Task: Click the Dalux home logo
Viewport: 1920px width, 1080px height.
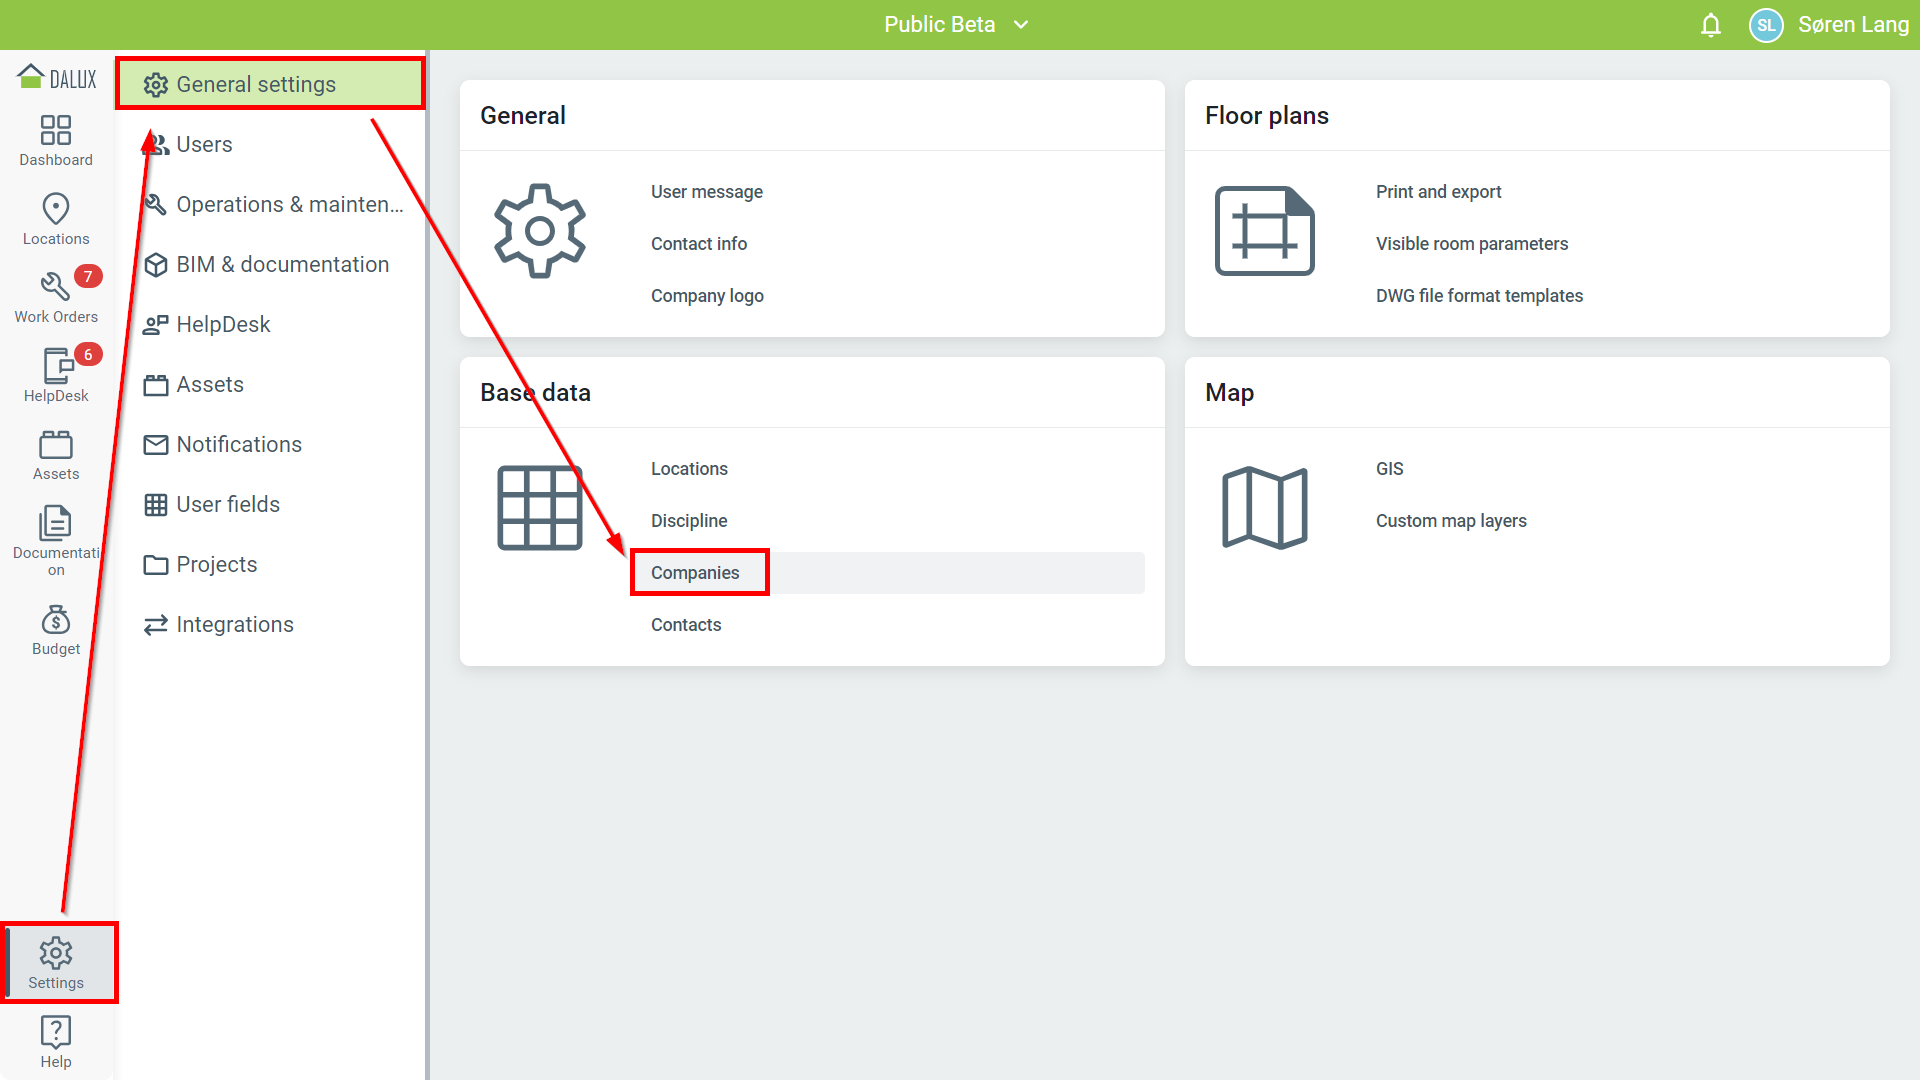Action: click(57, 78)
